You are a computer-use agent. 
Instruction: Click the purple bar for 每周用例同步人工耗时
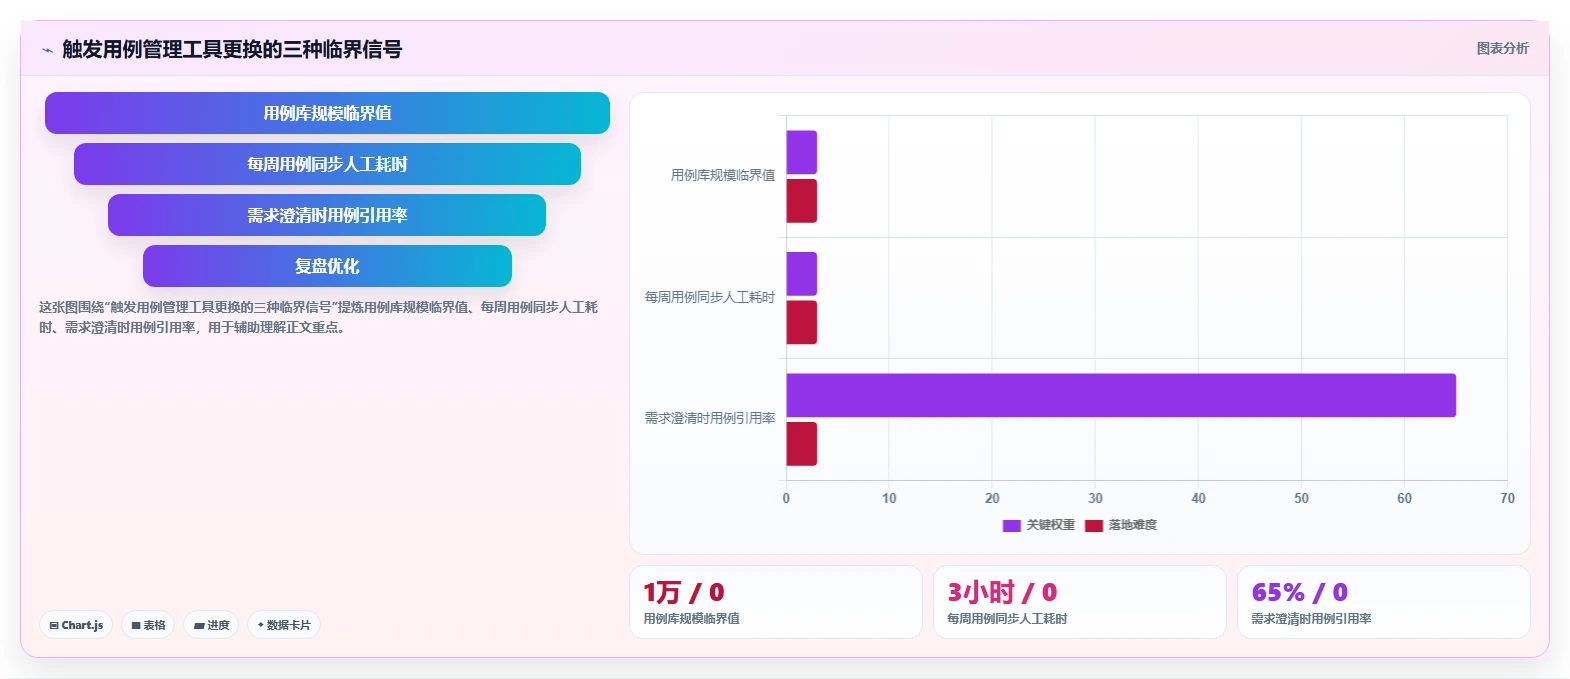tap(801, 274)
